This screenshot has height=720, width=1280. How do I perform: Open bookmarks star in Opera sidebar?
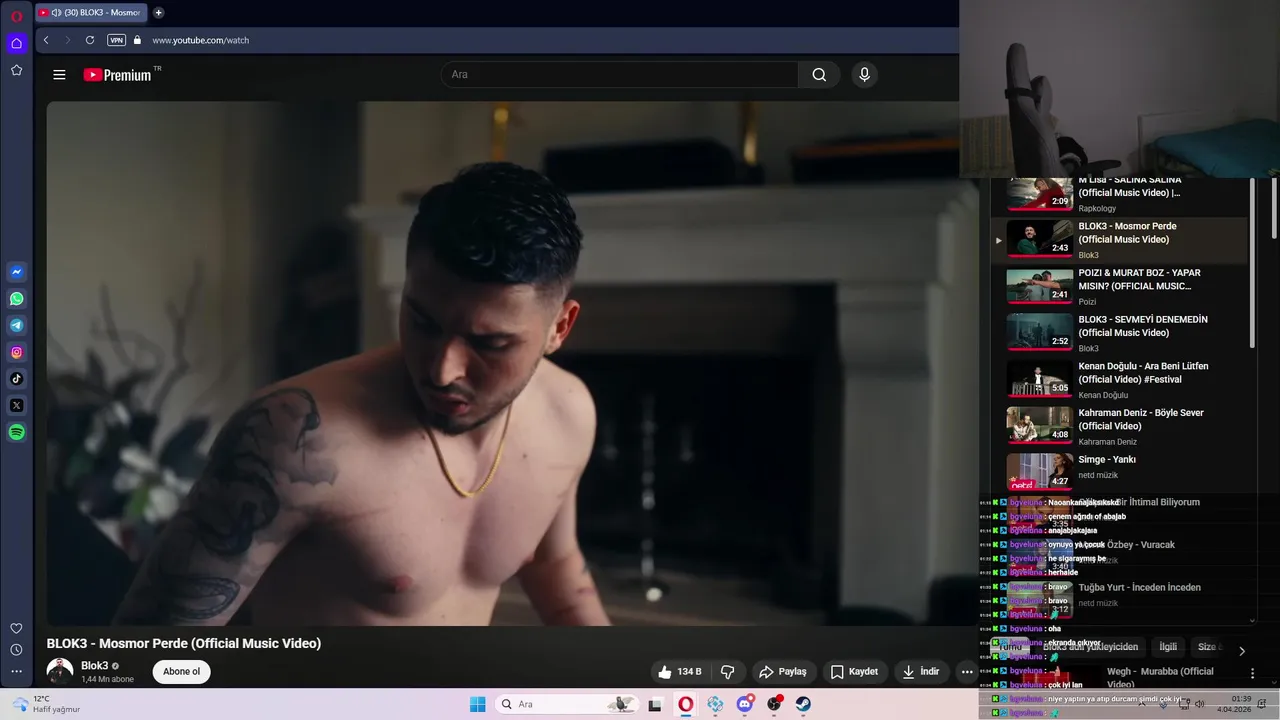[16, 70]
